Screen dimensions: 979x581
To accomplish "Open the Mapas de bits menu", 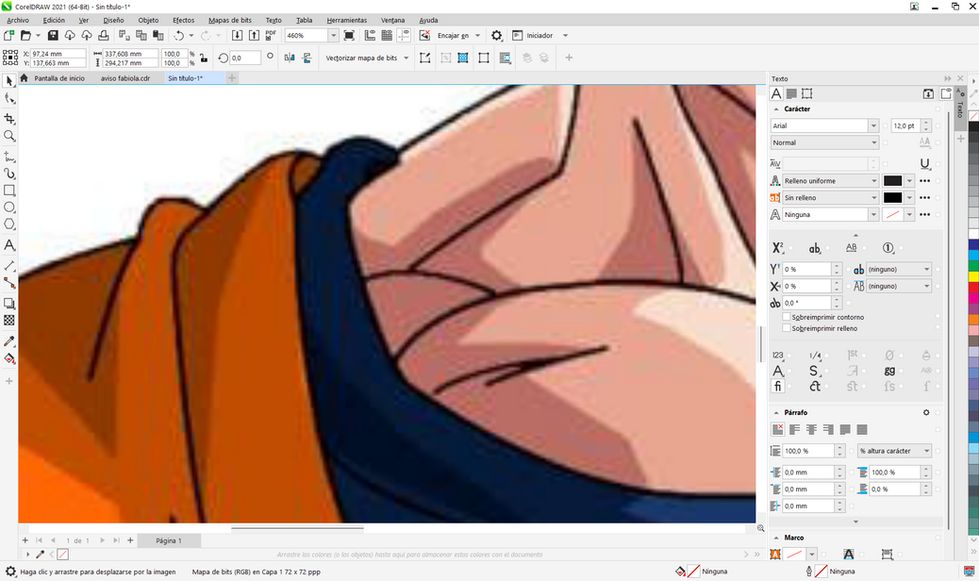I will 230,20.
